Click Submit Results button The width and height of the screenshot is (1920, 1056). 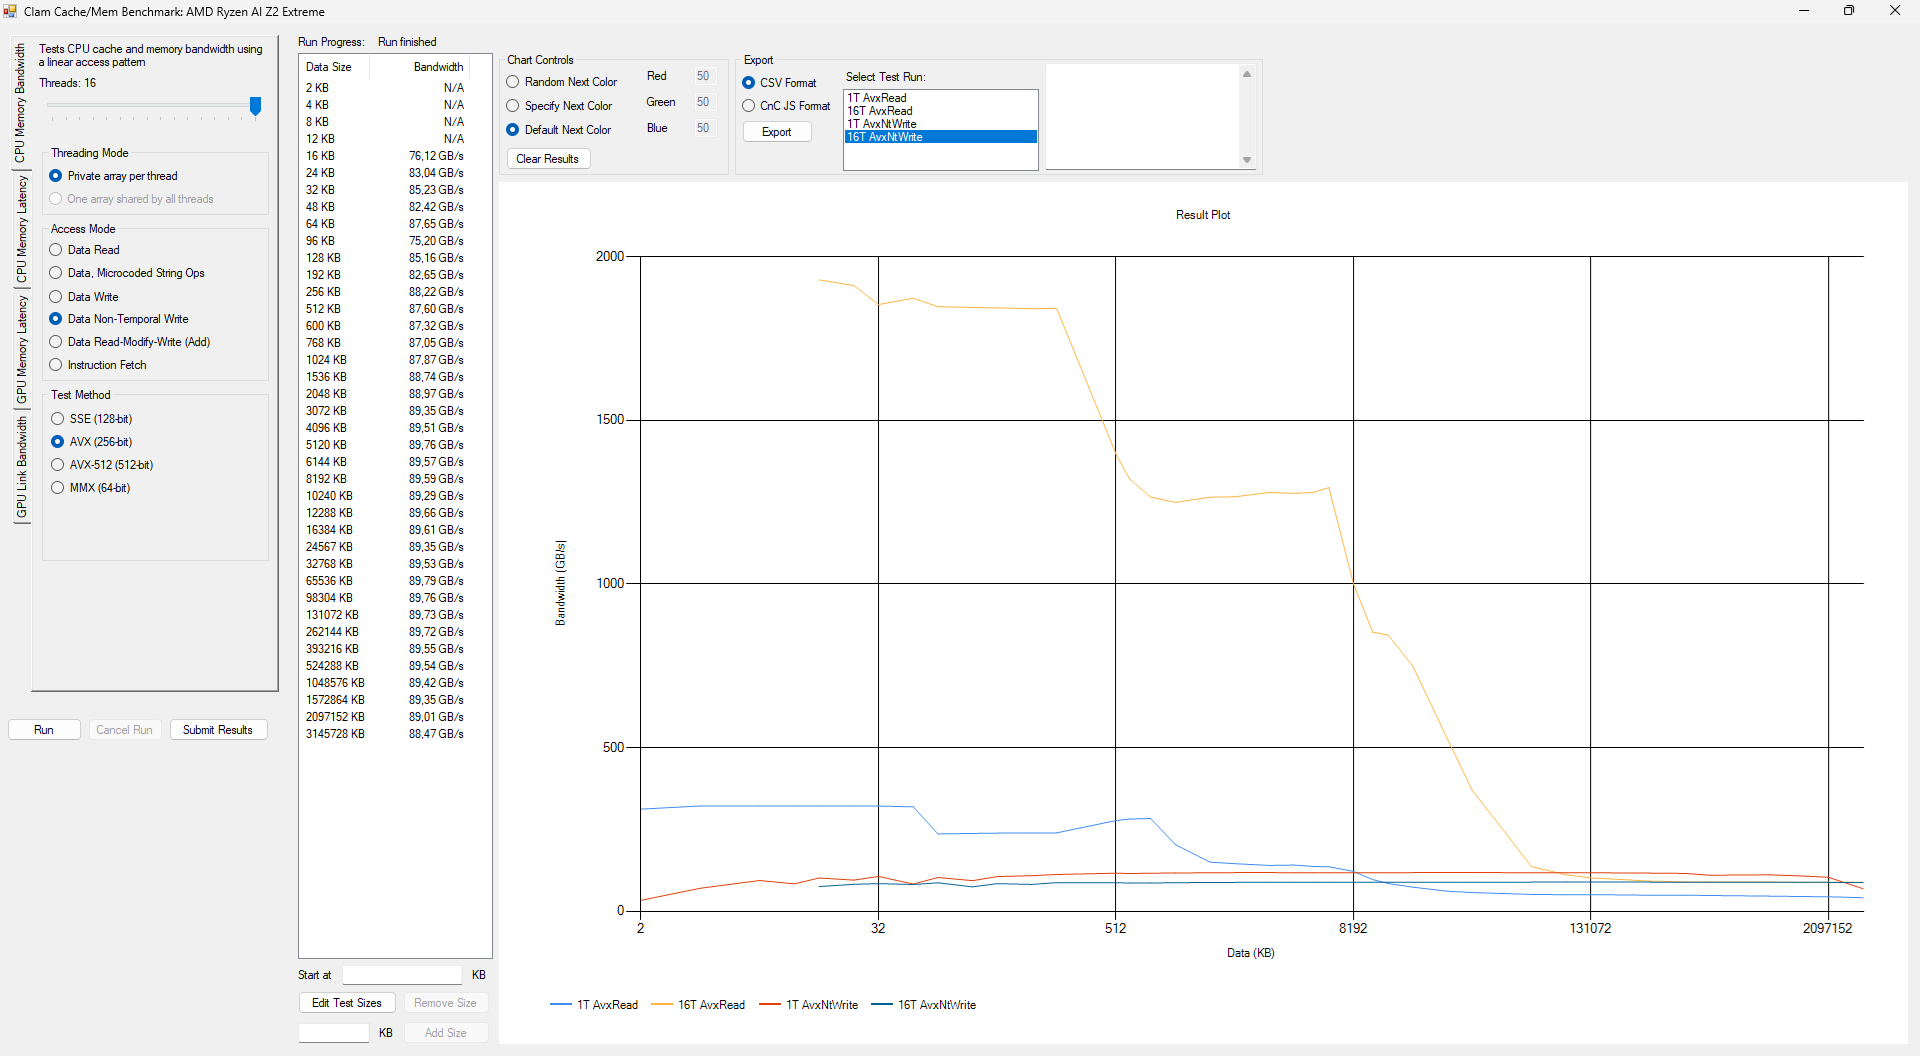(217, 730)
